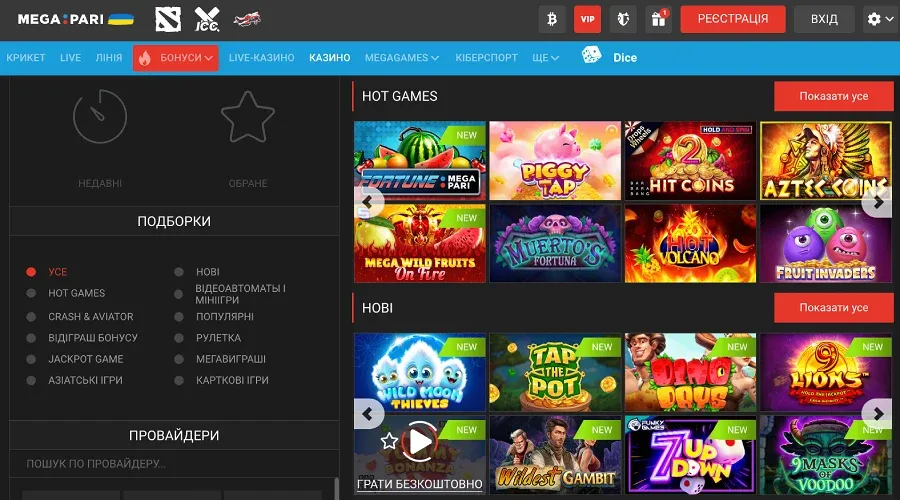Click the Реєстрація button
The width and height of the screenshot is (900, 500).
733,19
